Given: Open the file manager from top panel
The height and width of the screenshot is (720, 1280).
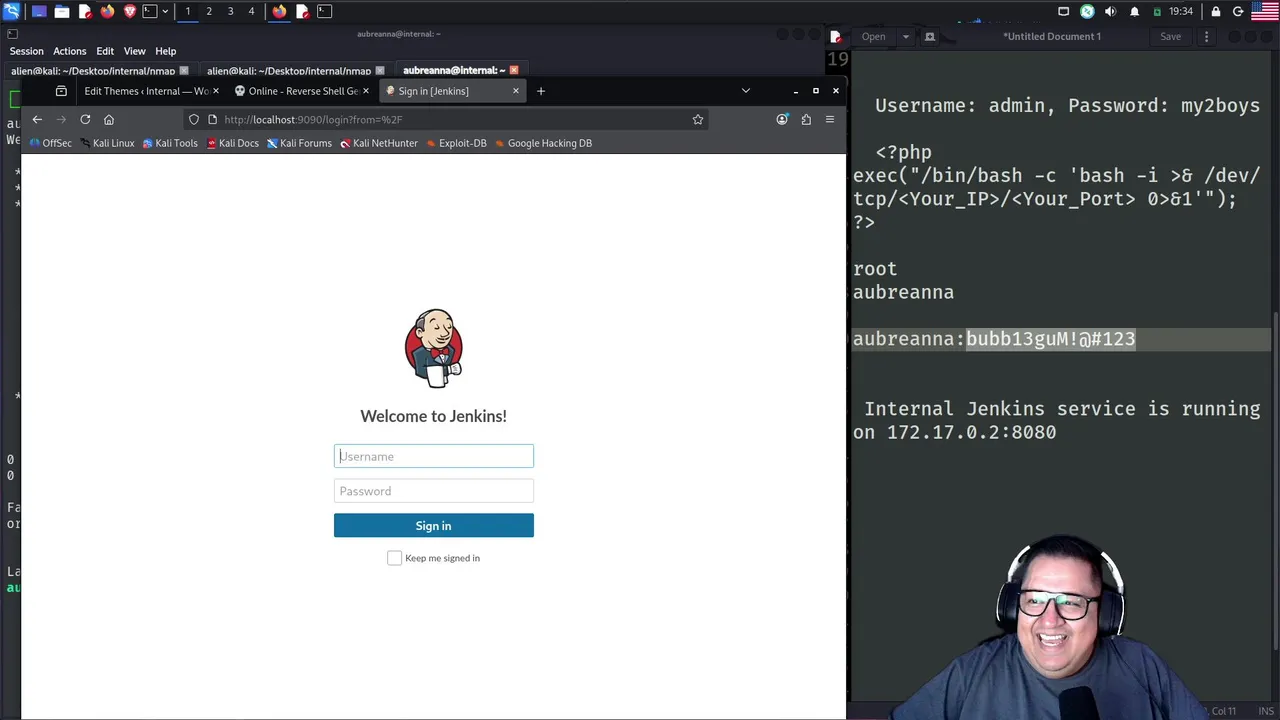Looking at the screenshot, I should click(x=61, y=11).
